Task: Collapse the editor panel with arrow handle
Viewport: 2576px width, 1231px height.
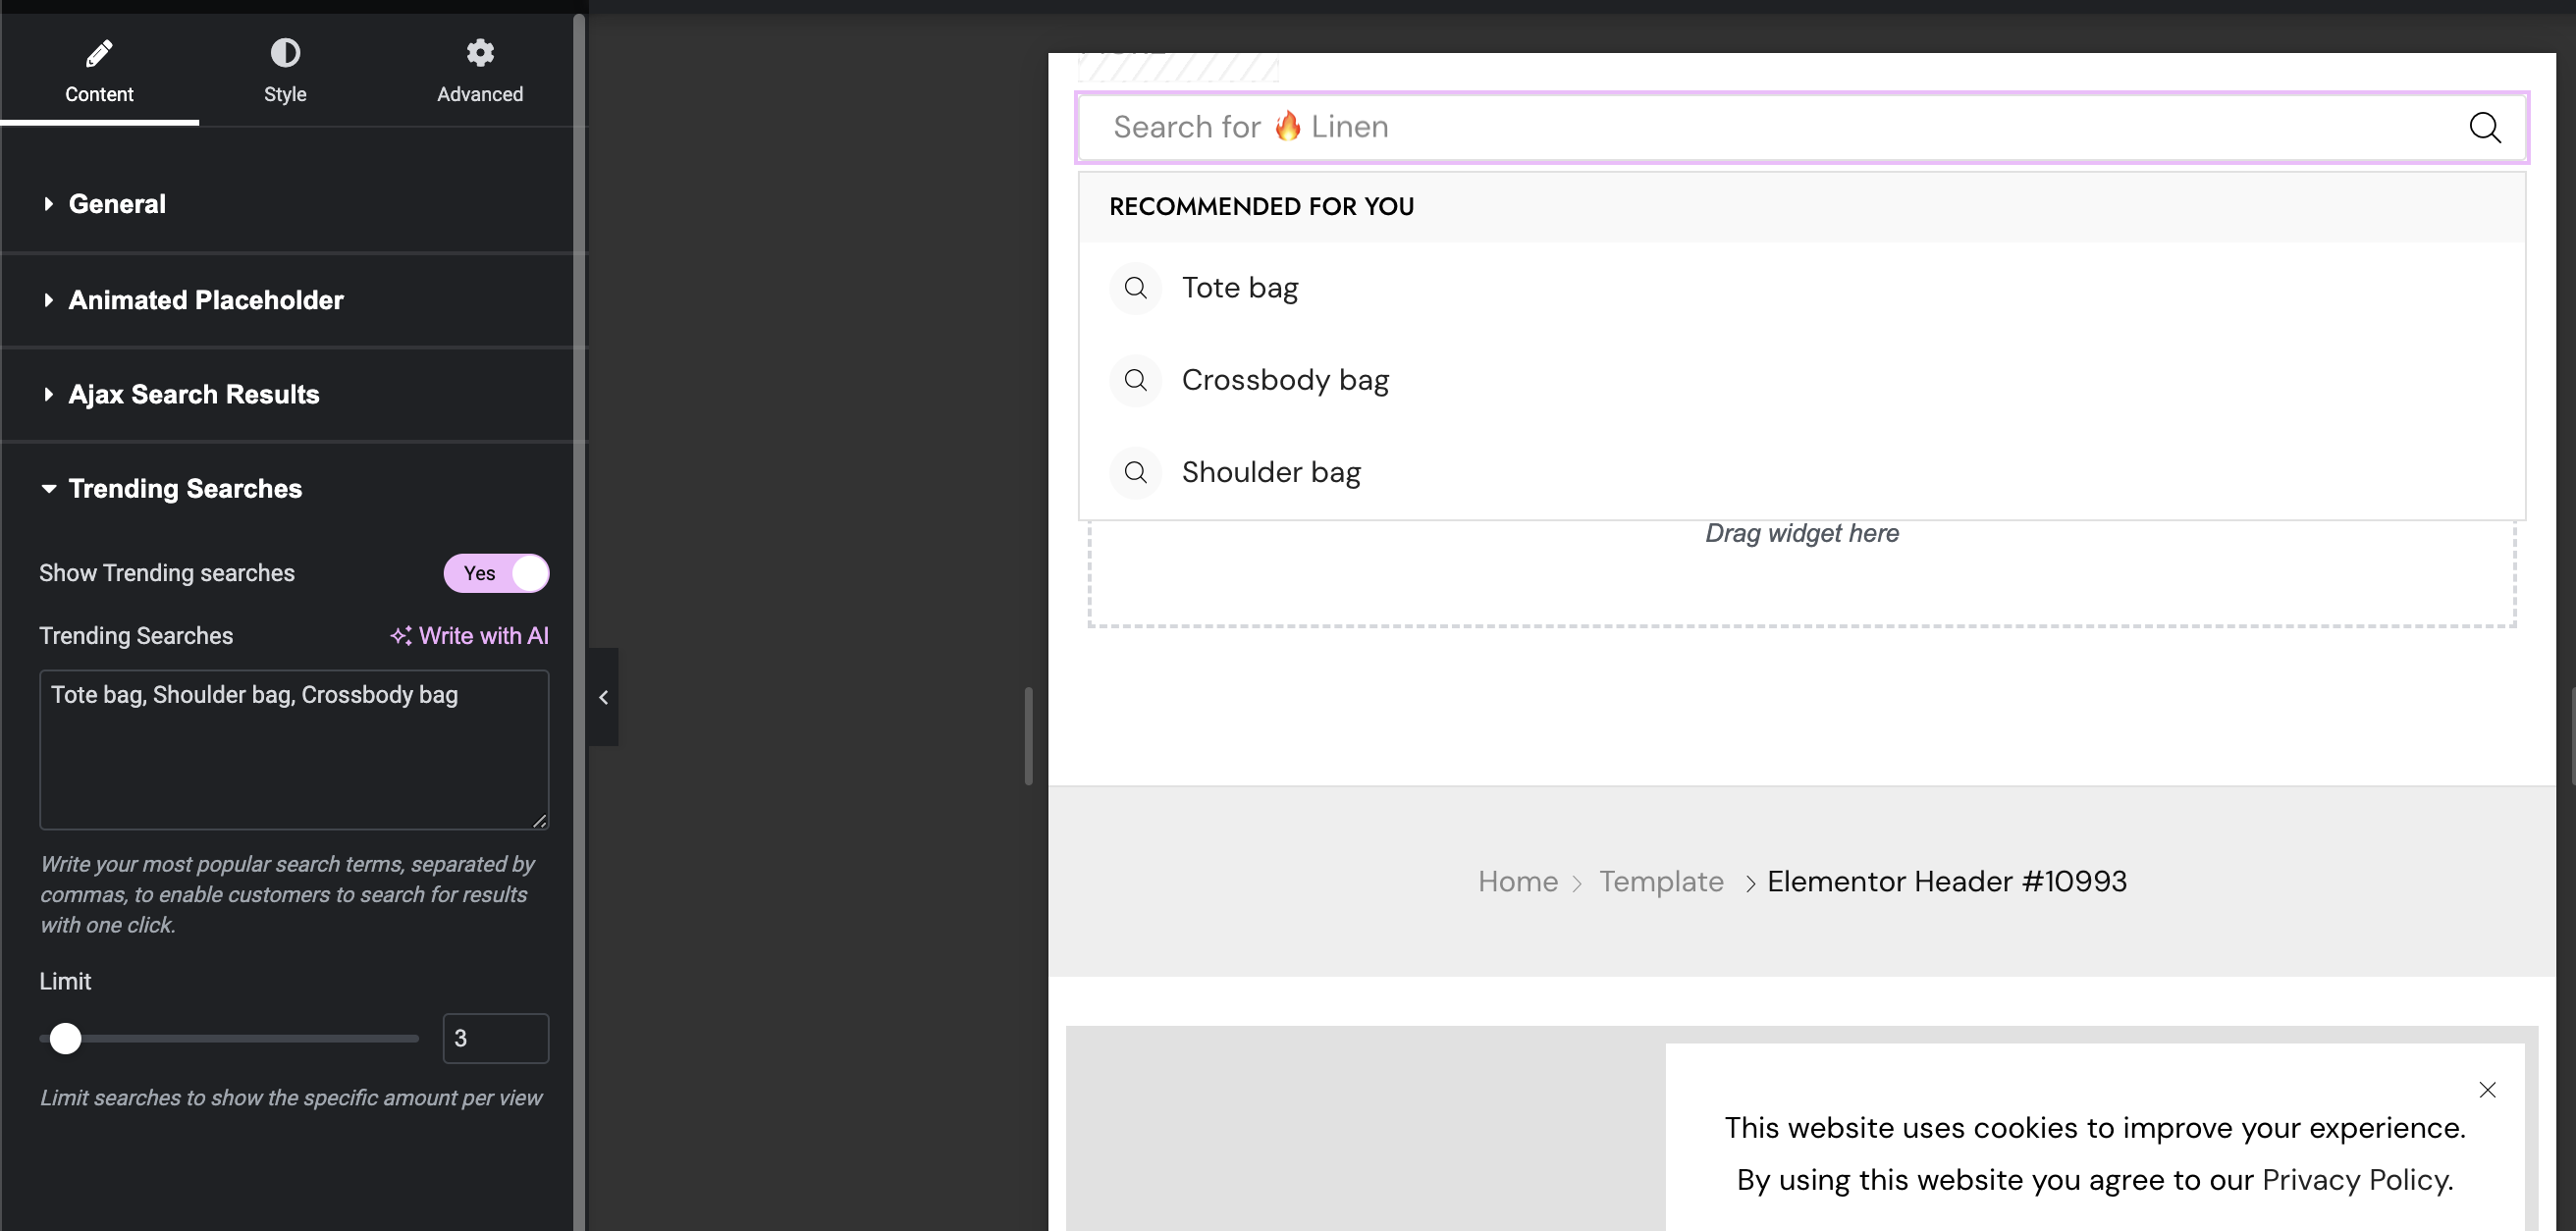Action: (603, 697)
